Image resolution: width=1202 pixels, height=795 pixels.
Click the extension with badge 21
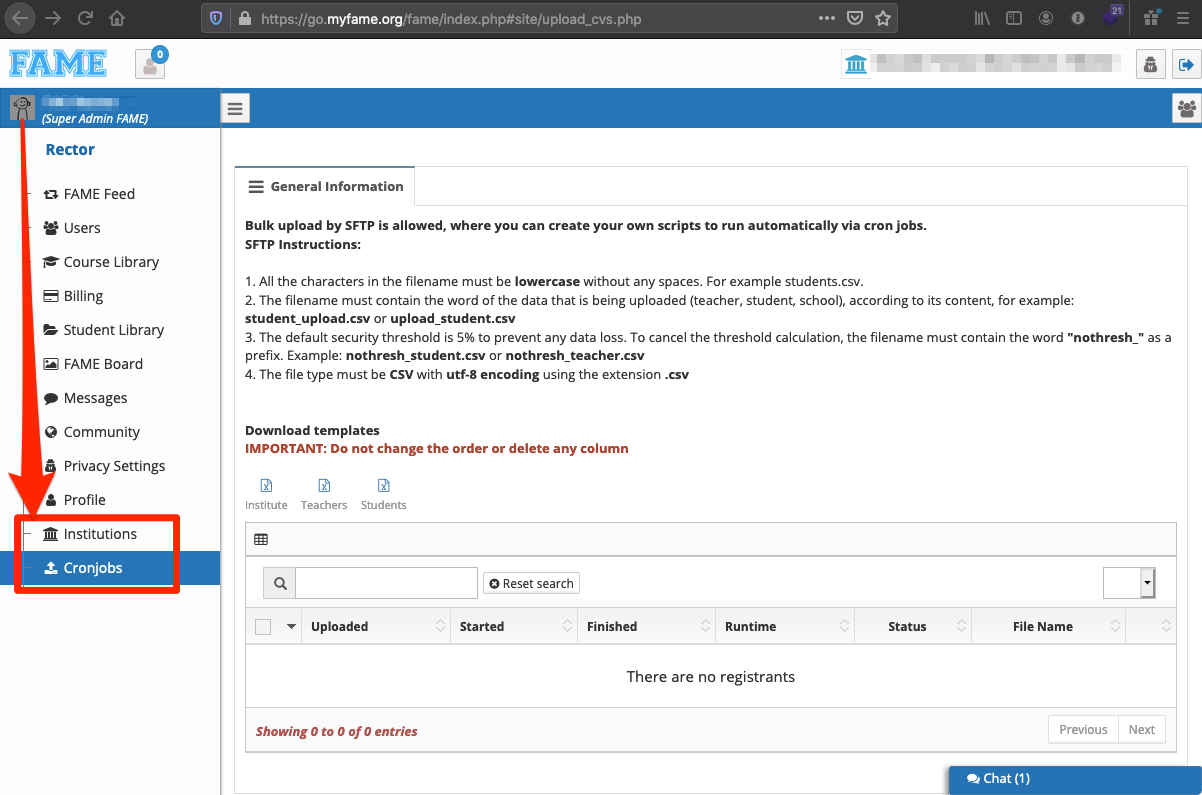(1111, 16)
